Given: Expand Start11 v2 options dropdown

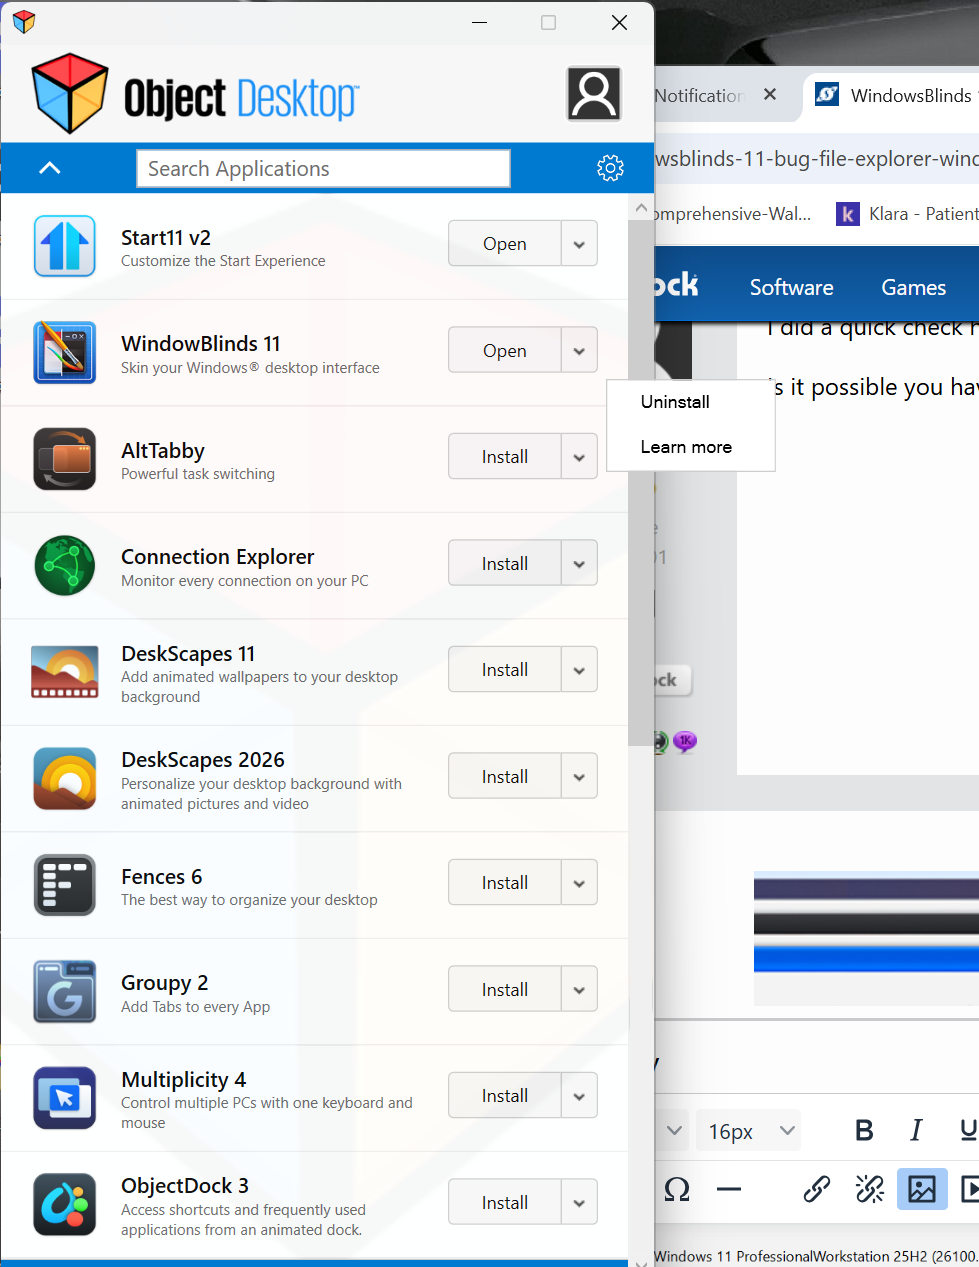Looking at the screenshot, I should [579, 244].
